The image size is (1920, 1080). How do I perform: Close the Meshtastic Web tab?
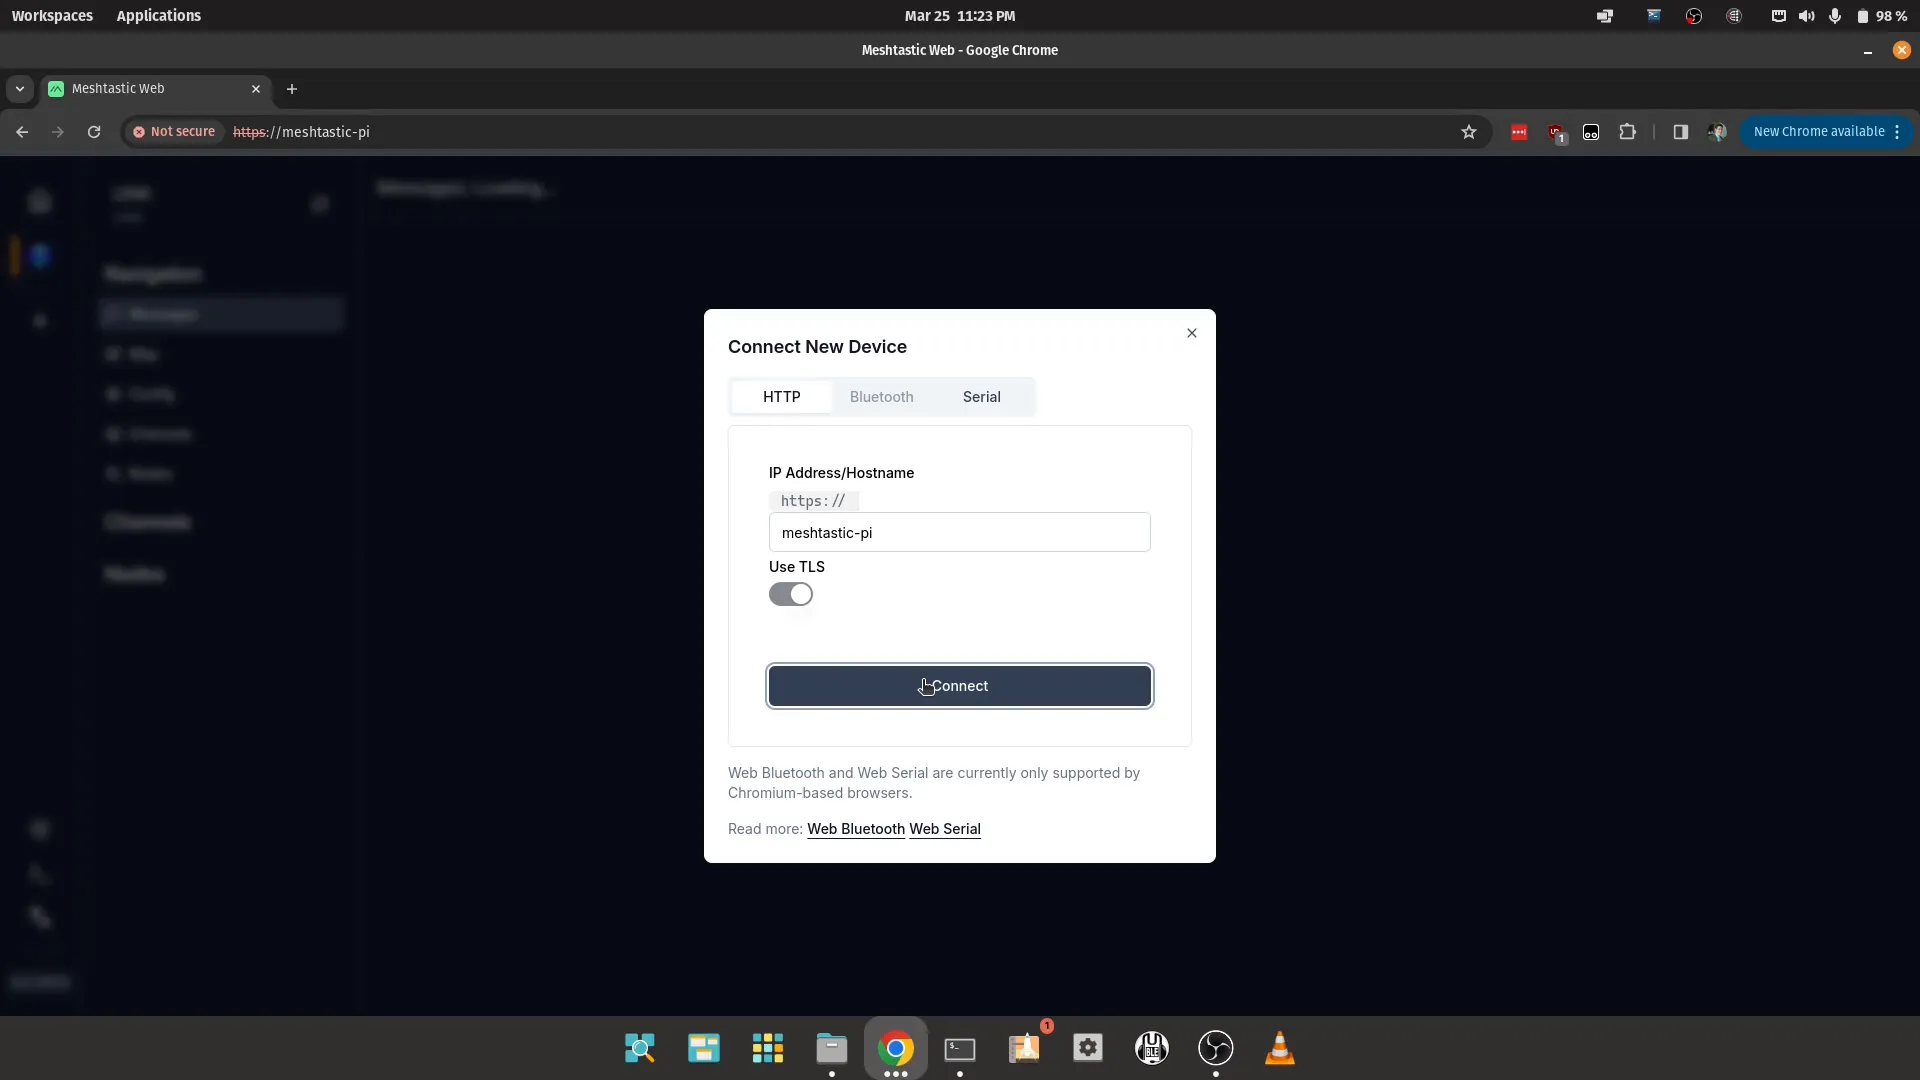[x=256, y=89]
